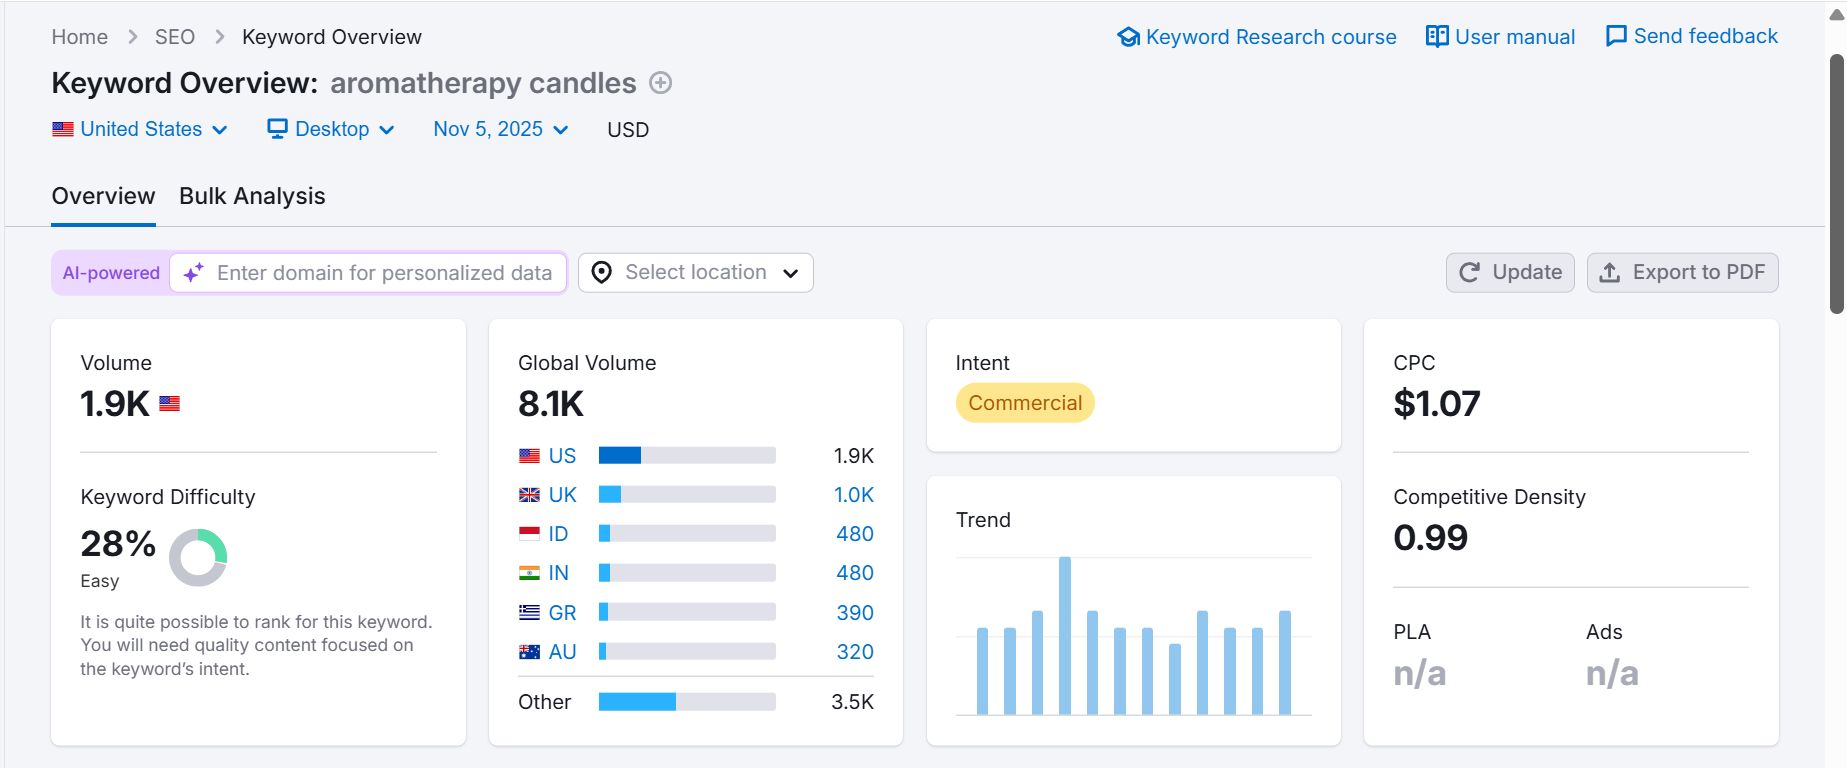Click the Keyword Difficulty donut chart
Screen dimensions: 1847x768
tap(198, 557)
